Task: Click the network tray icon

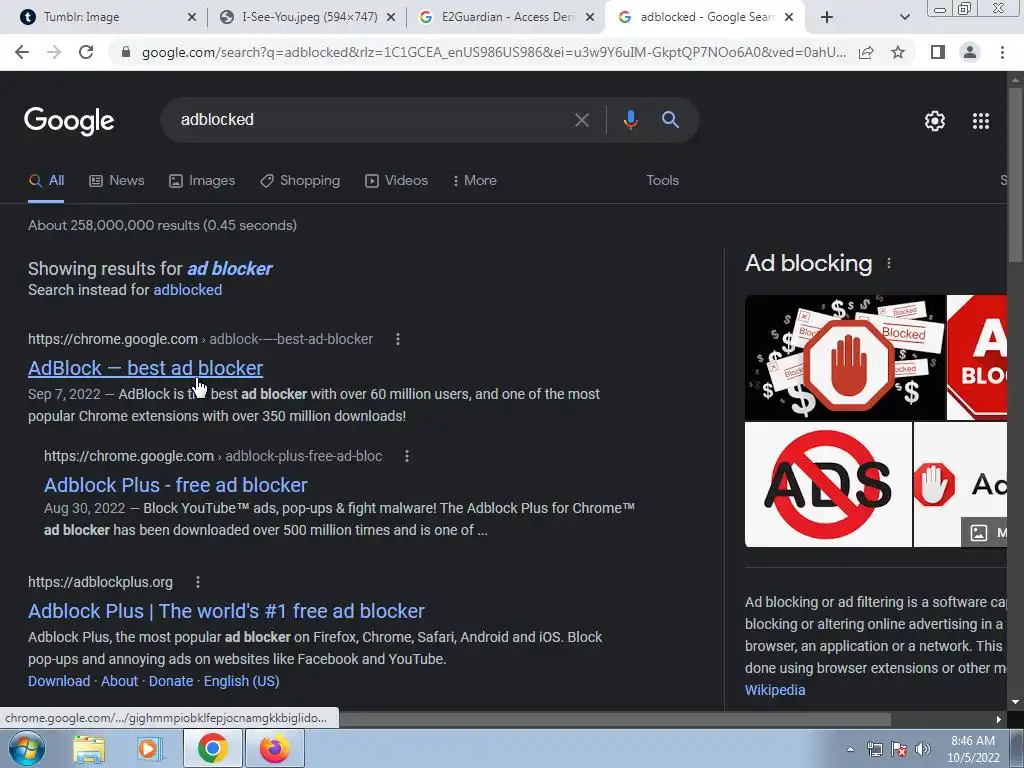Action: click(874, 749)
